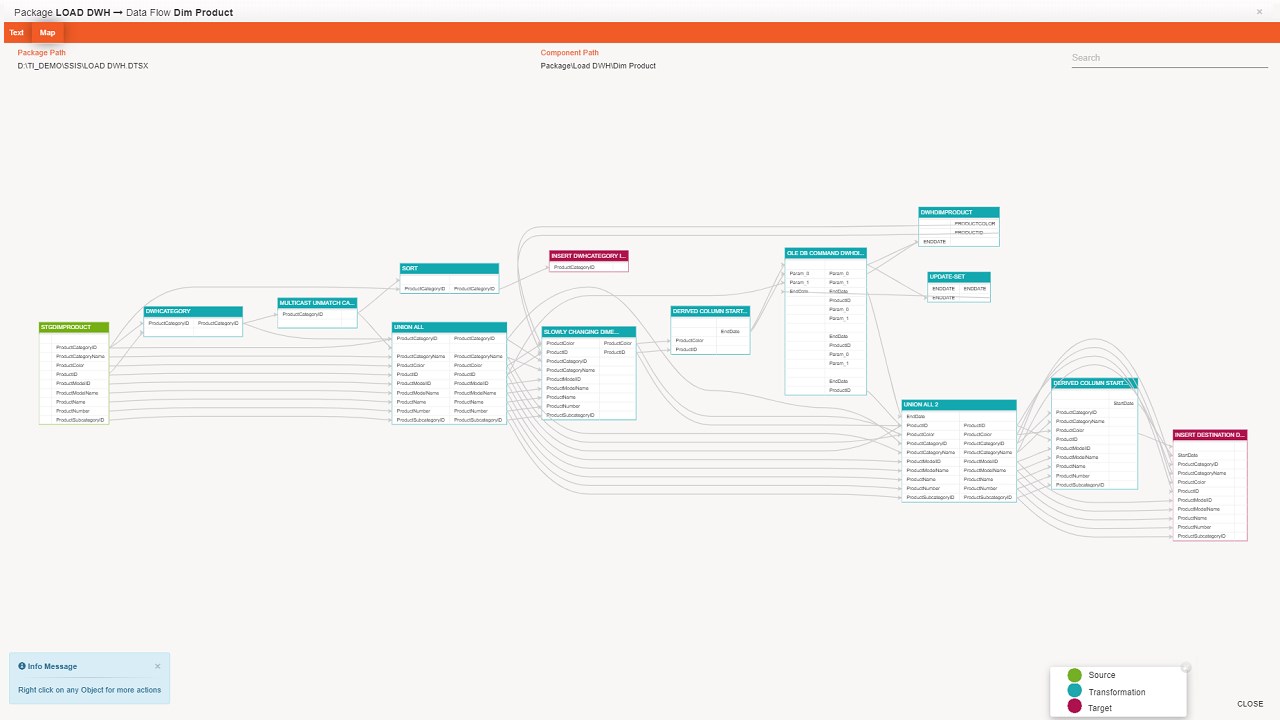The width and height of the screenshot is (1280, 720).
Task: Click the crimson Target legend circle
Action: click(x=1075, y=707)
